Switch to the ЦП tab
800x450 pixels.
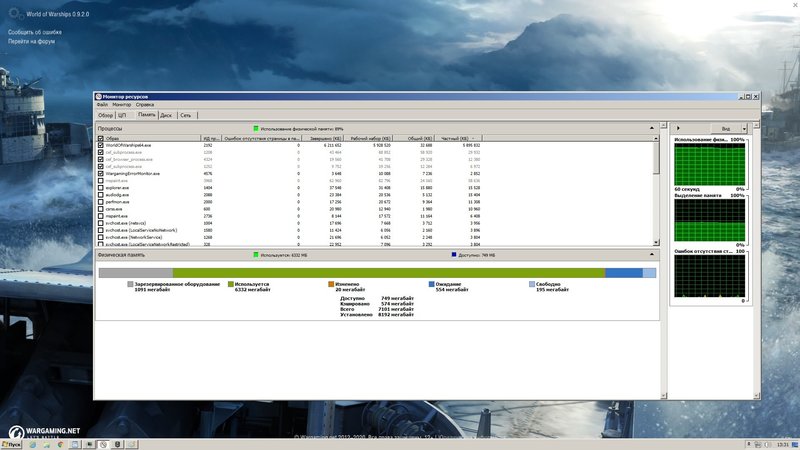(122, 115)
